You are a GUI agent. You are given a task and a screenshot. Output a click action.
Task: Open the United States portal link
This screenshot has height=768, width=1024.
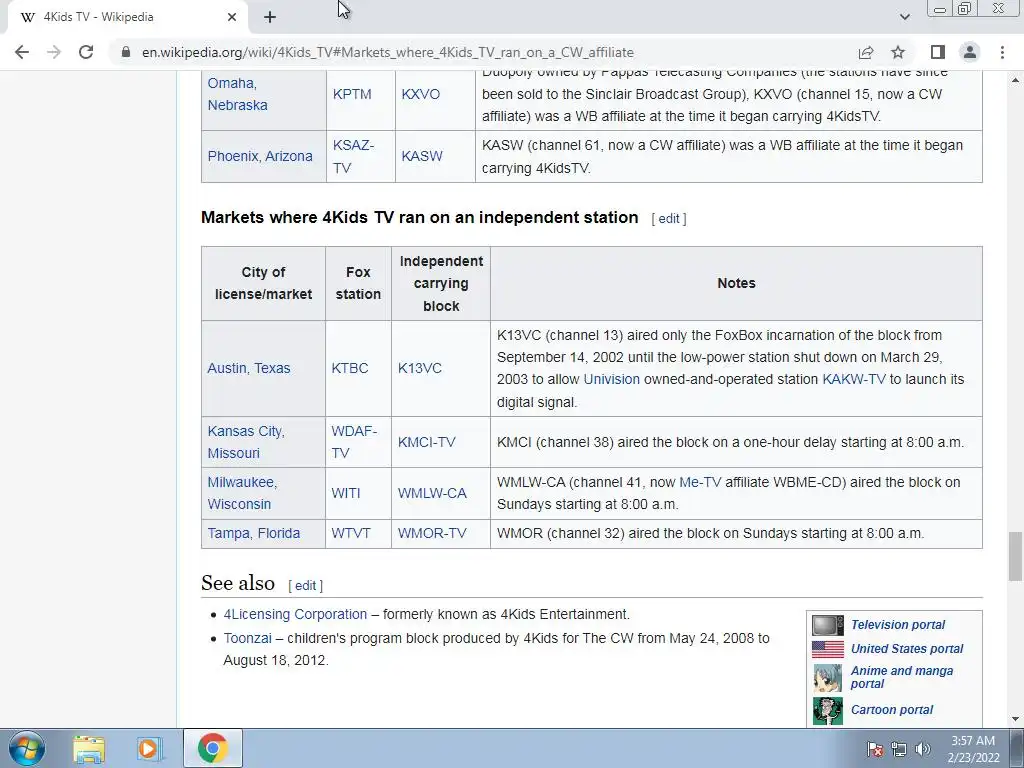pos(906,648)
